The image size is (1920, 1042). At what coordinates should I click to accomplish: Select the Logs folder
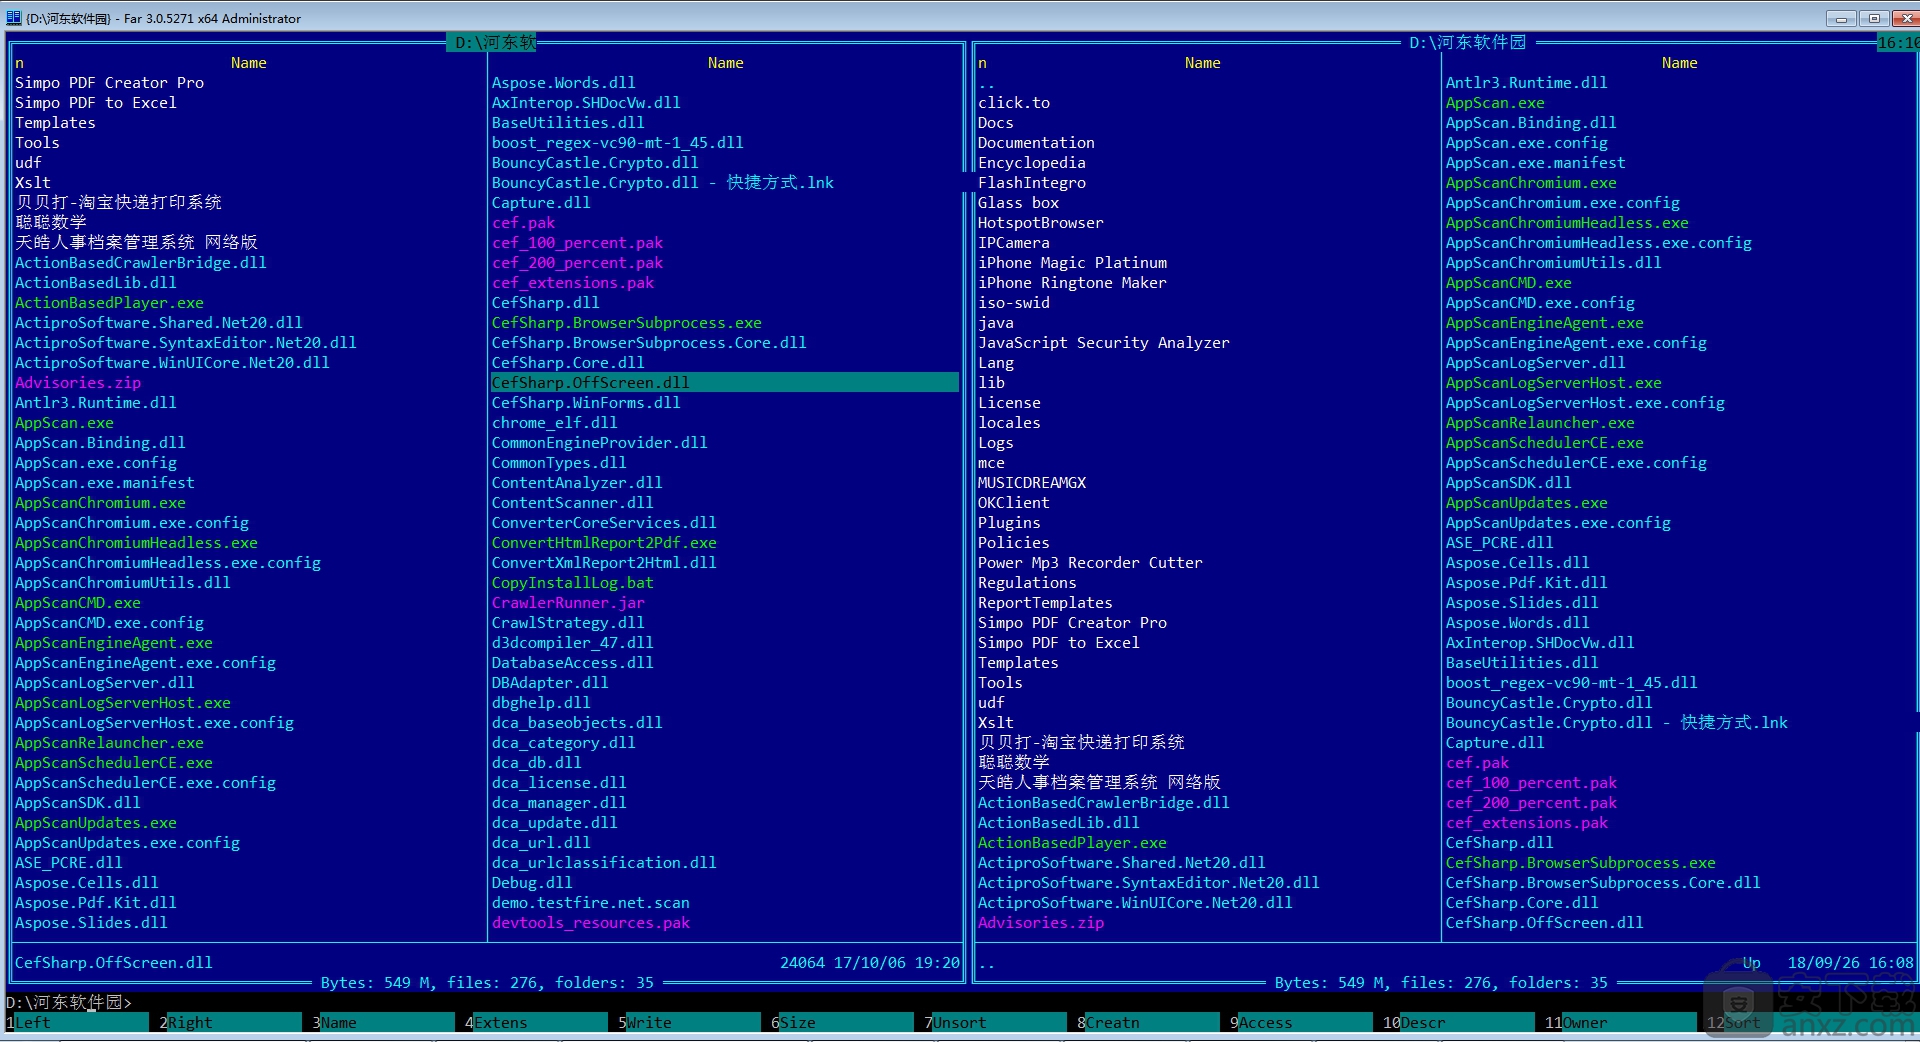pyautogui.click(x=995, y=442)
